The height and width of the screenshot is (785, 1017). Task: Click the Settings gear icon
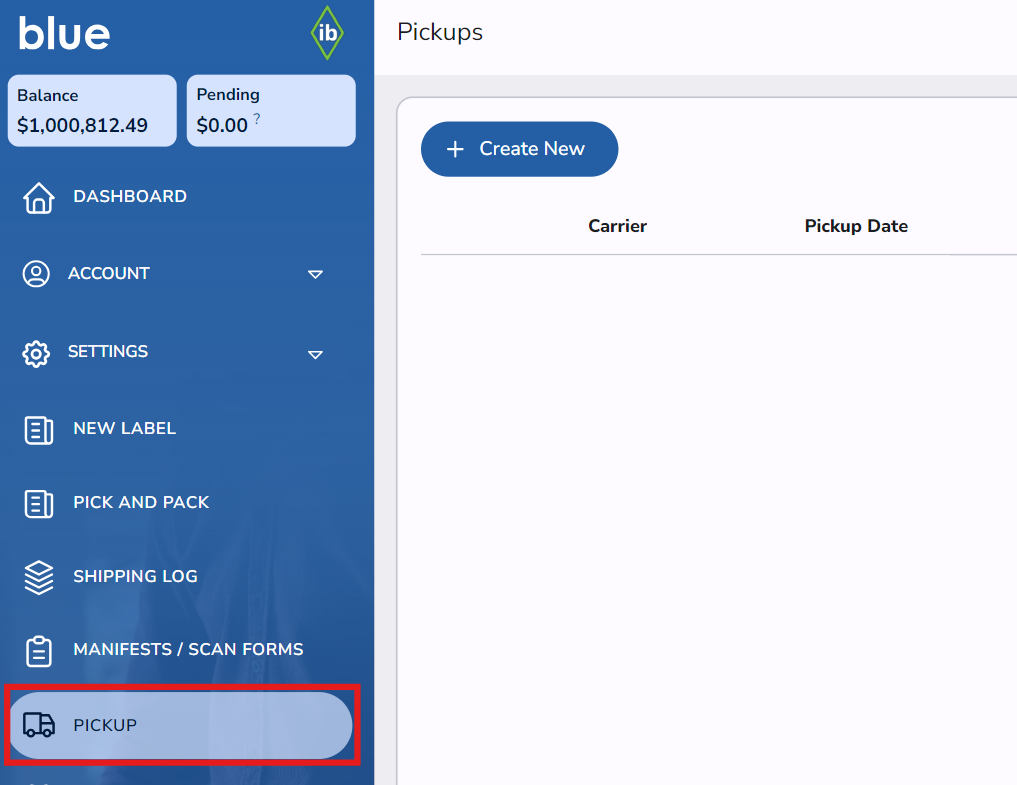coord(36,353)
